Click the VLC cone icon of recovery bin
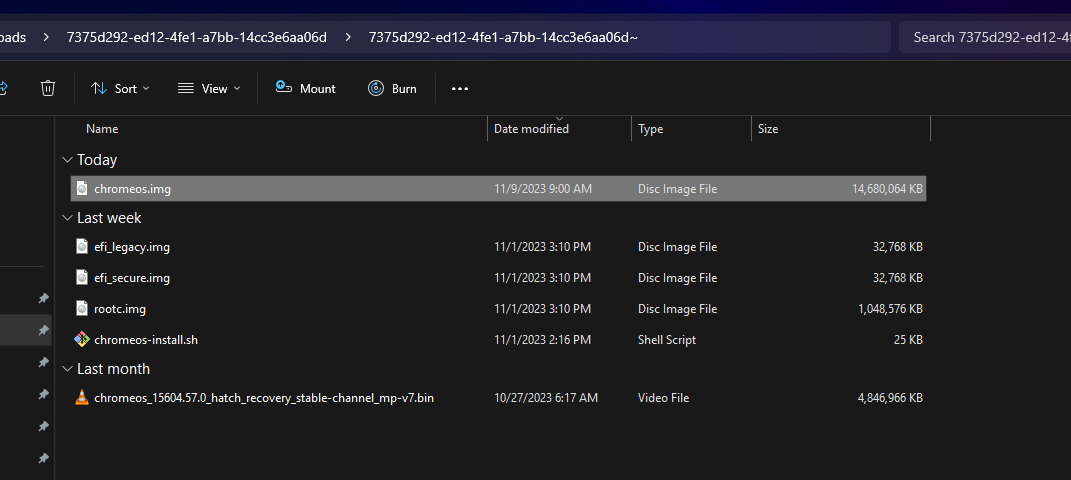This screenshot has width=1071, height=480. tap(83, 398)
